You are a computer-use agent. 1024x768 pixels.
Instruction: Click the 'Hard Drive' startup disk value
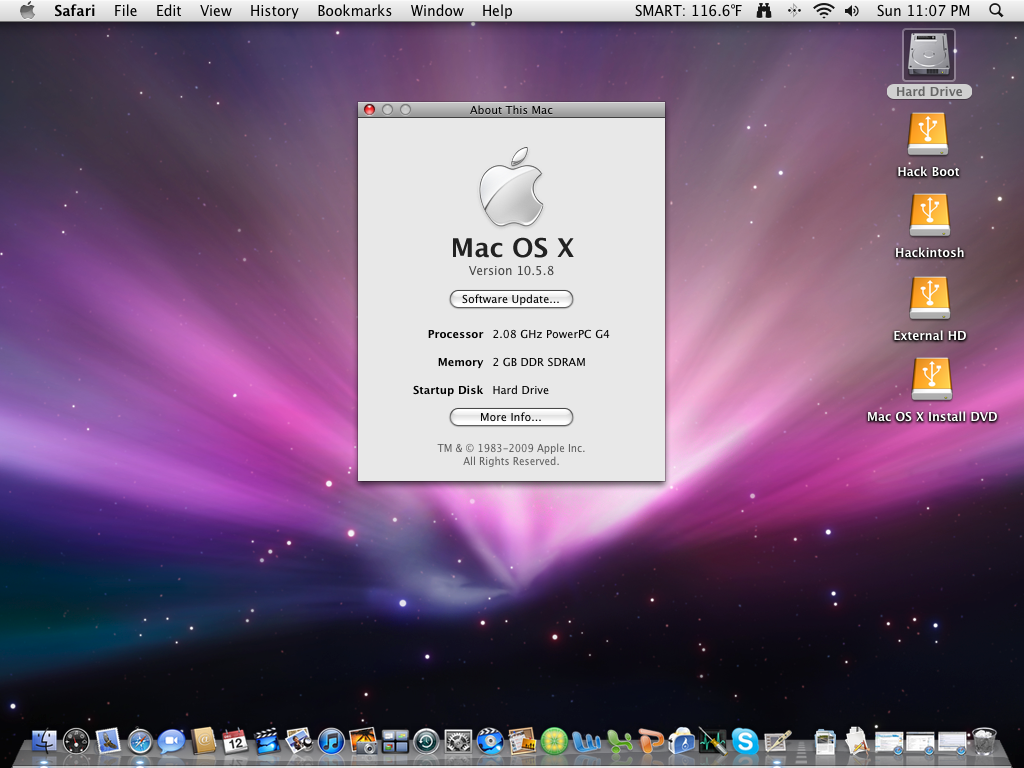point(520,390)
